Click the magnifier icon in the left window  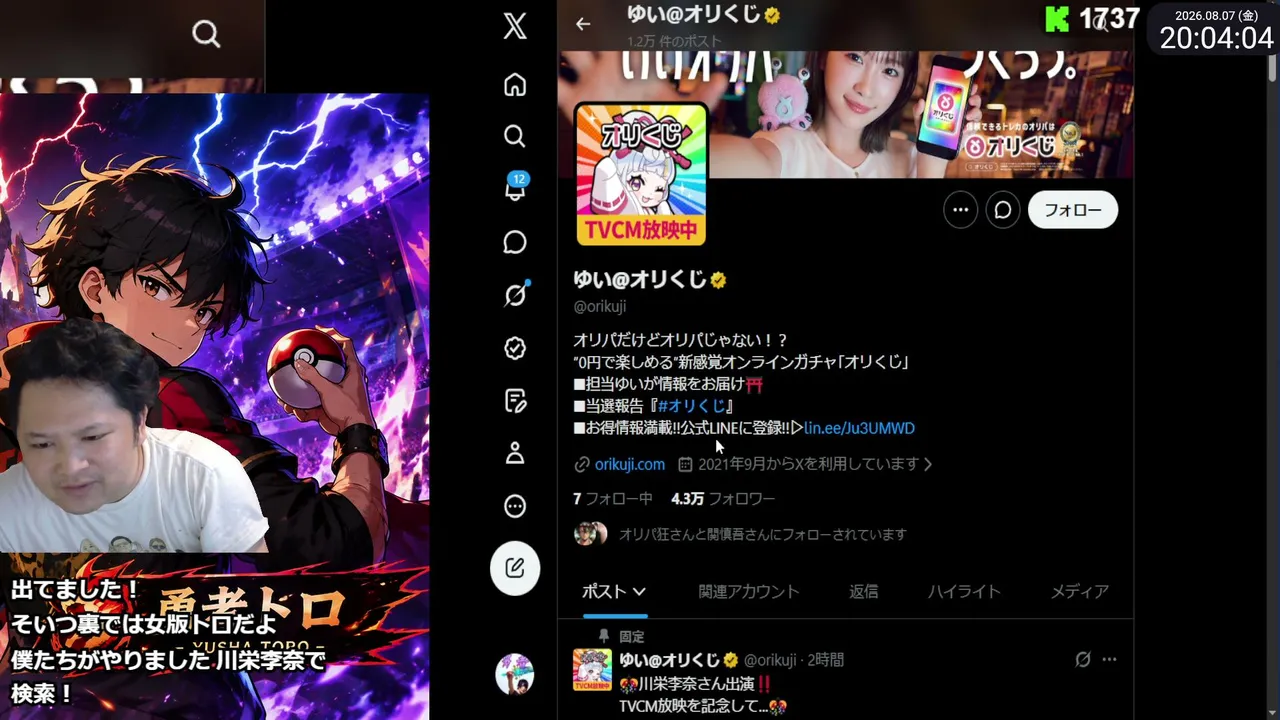coord(206,35)
